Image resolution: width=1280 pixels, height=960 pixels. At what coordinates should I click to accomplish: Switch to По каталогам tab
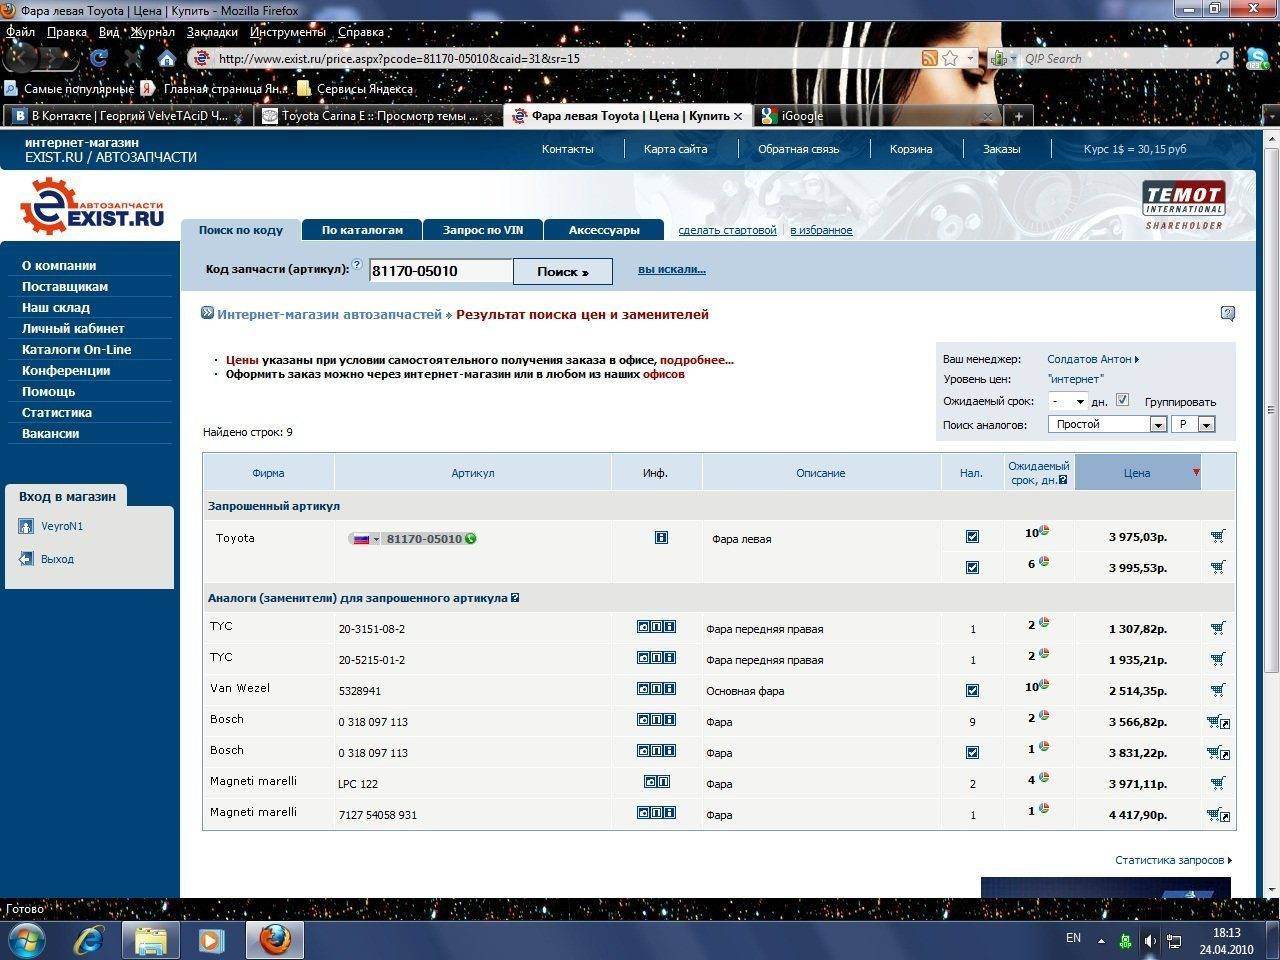[x=362, y=230]
